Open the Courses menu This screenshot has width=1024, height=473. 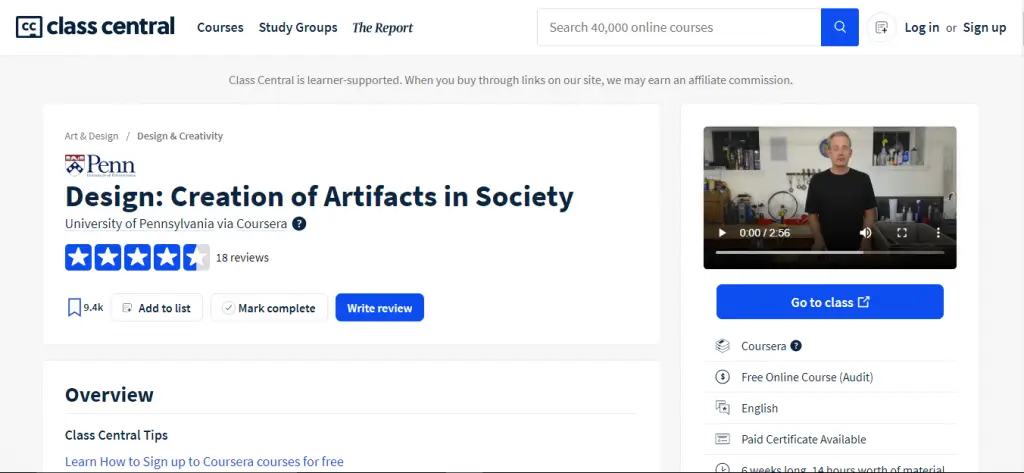point(220,27)
